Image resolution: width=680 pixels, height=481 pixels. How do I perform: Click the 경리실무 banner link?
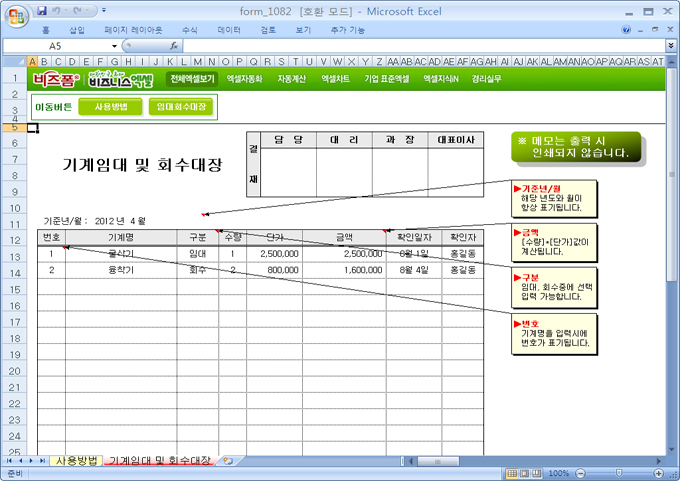pos(487,79)
